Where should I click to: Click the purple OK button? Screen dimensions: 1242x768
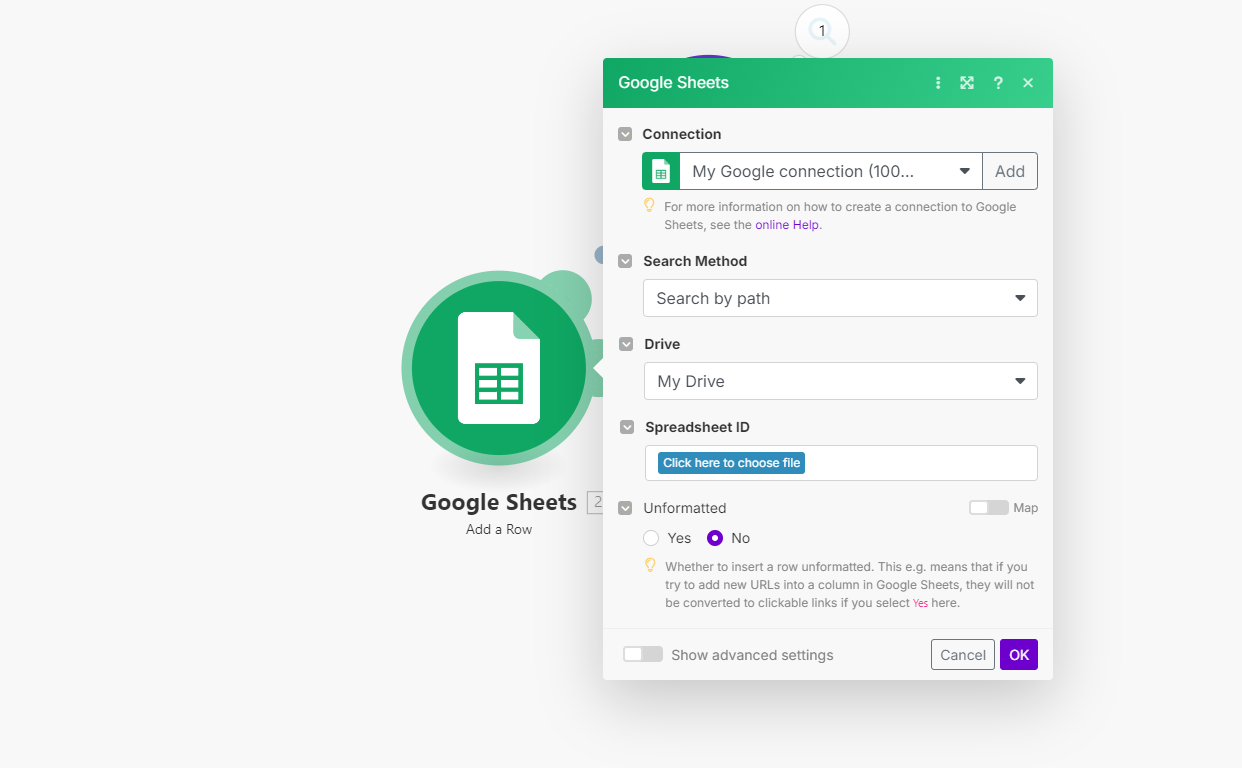click(1019, 654)
